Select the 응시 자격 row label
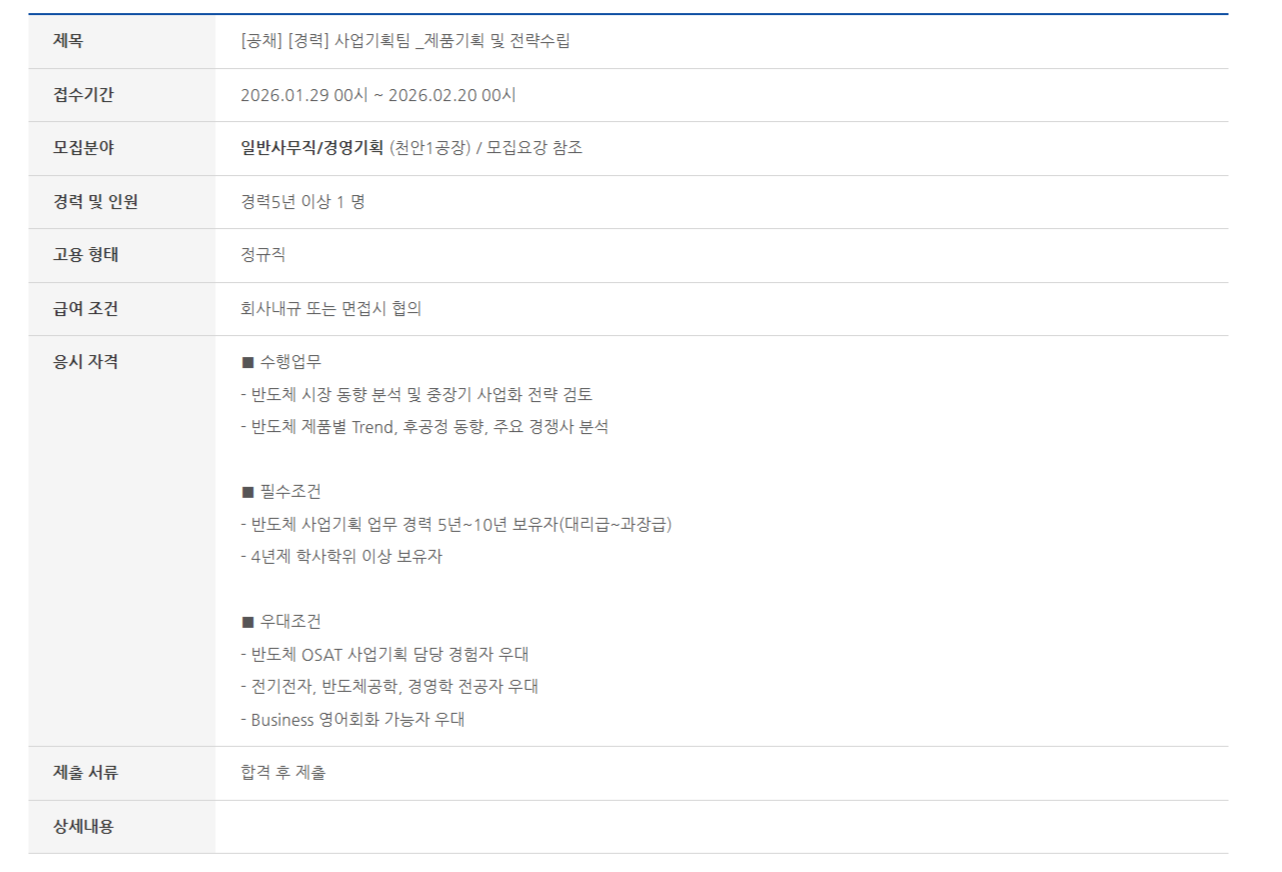The width and height of the screenshot is (1282, 872). (85, 362)
